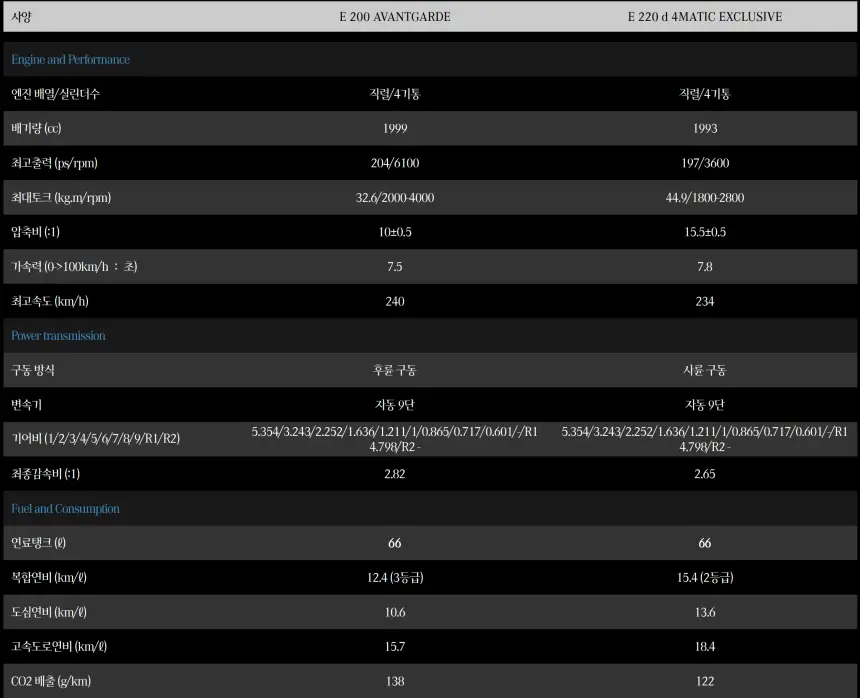Click the top speed value 234
The height and width of the screenshot is (698, 860).
tap(705, 301)
